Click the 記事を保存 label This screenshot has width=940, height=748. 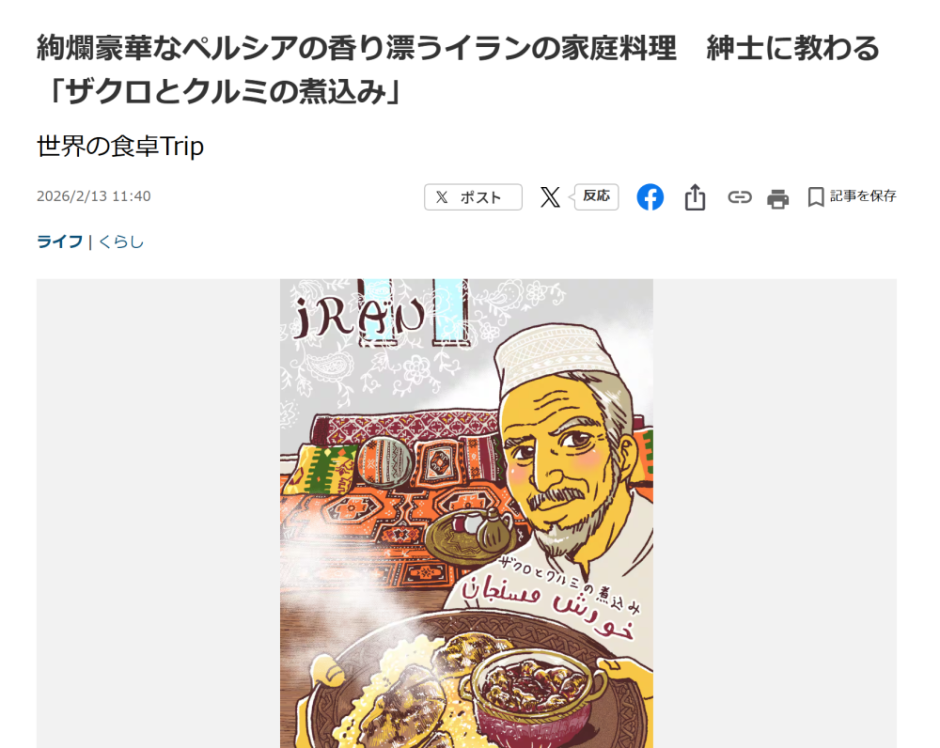[x=863, y=196]
